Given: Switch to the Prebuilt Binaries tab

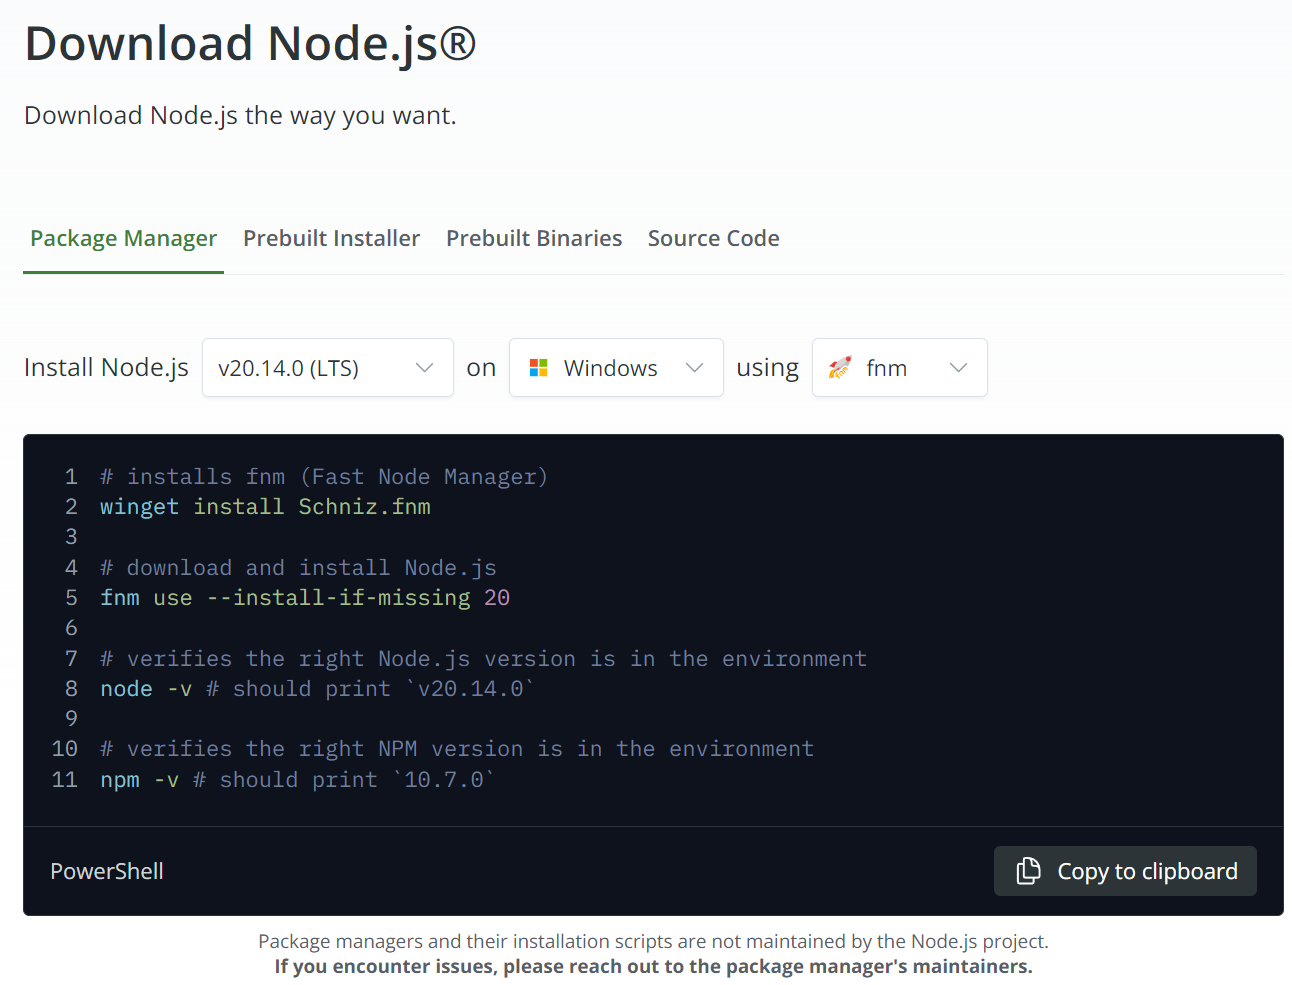Looking at the screenshot, I should (x=534, y=238).
